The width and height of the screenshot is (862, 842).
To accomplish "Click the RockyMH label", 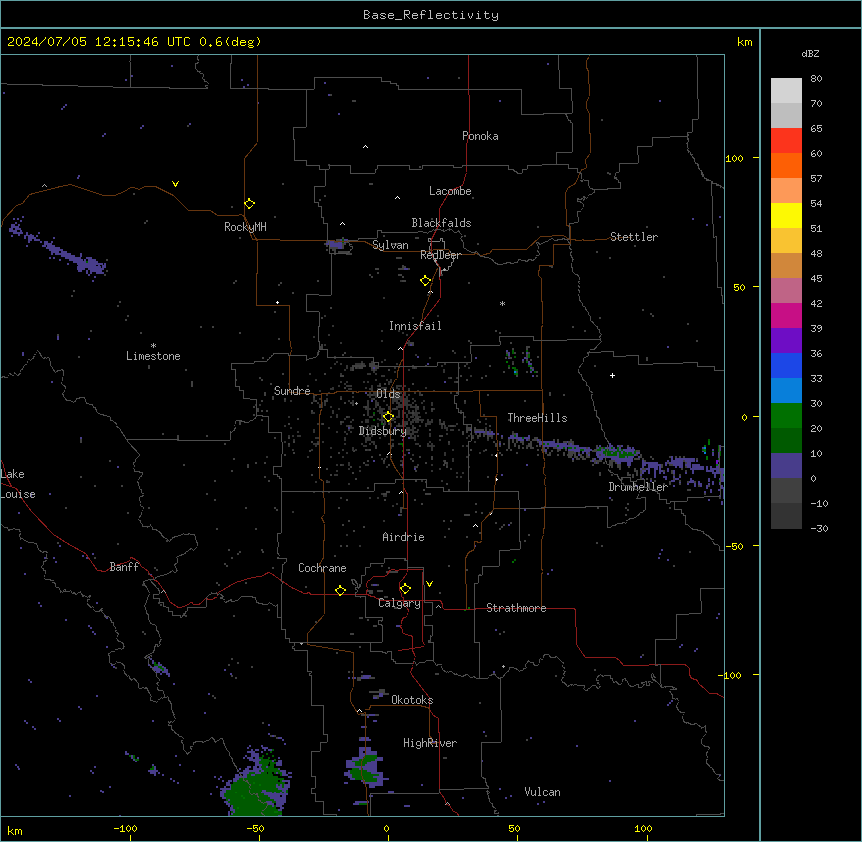I will 245,227.
